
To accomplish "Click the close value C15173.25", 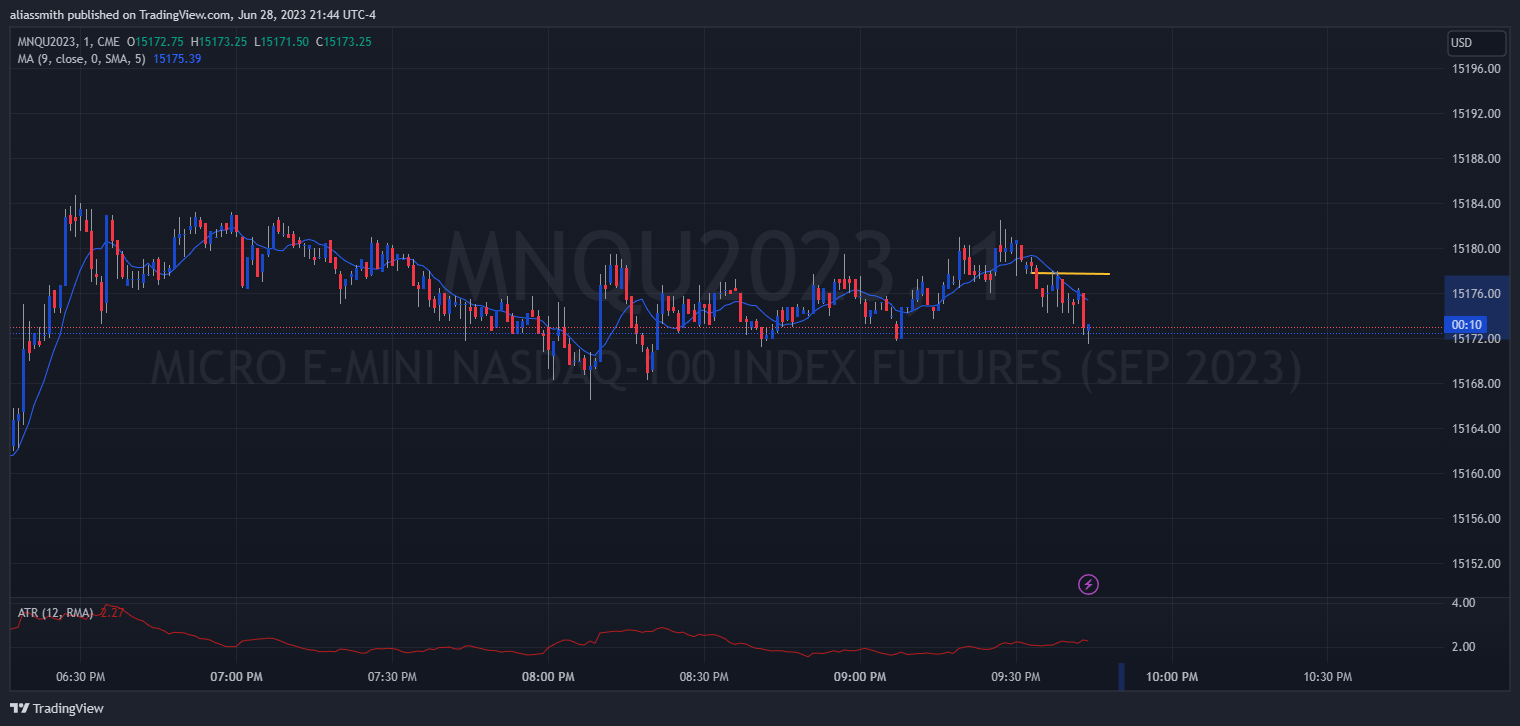I will (344, 41).
